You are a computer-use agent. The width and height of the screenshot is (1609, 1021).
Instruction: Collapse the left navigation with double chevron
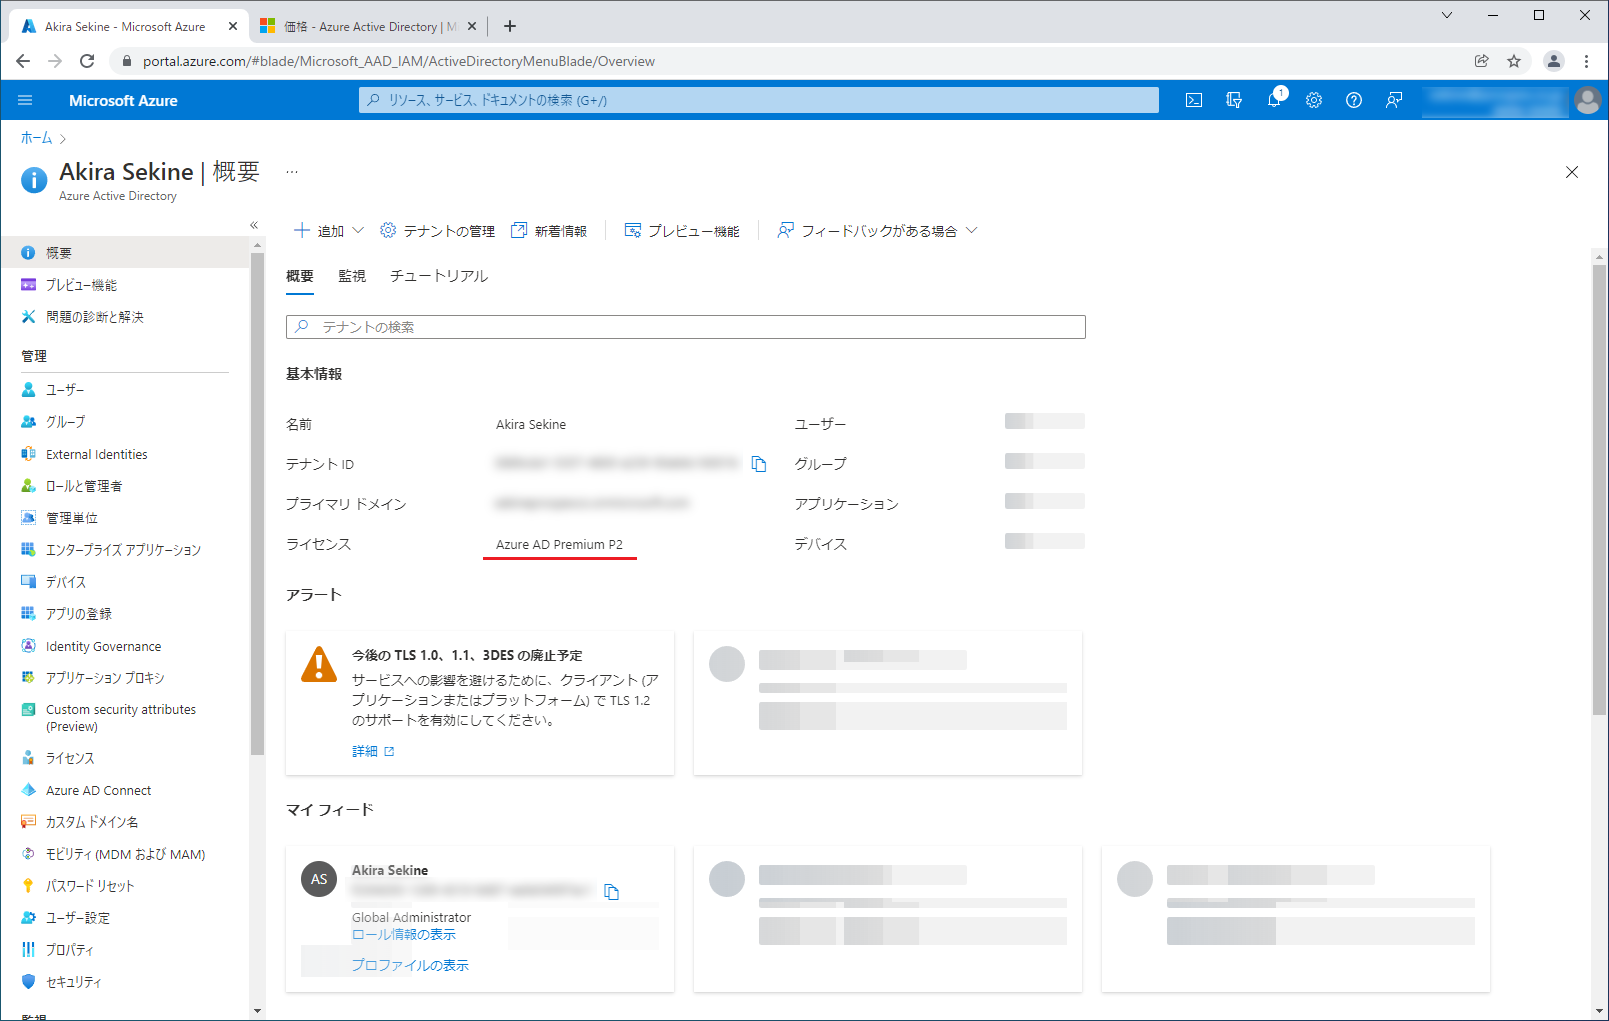254,225
